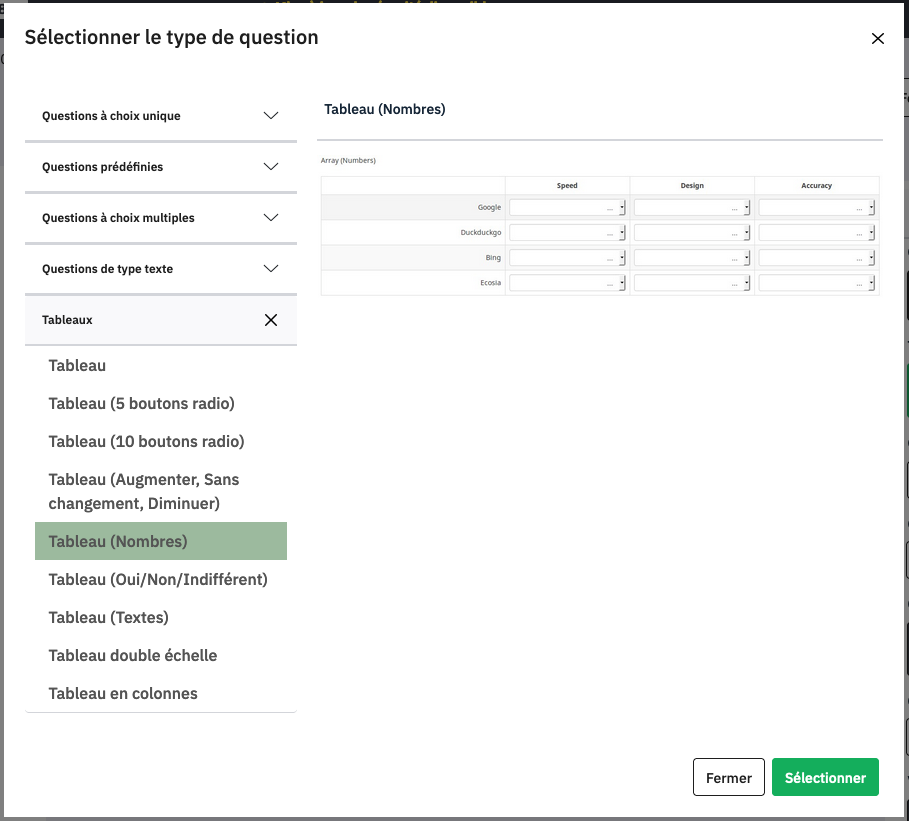The height and width of the screenshot is (821, 909).
Task: Open Google Speed dropdown in preview
Action: [x=567, y=208]
